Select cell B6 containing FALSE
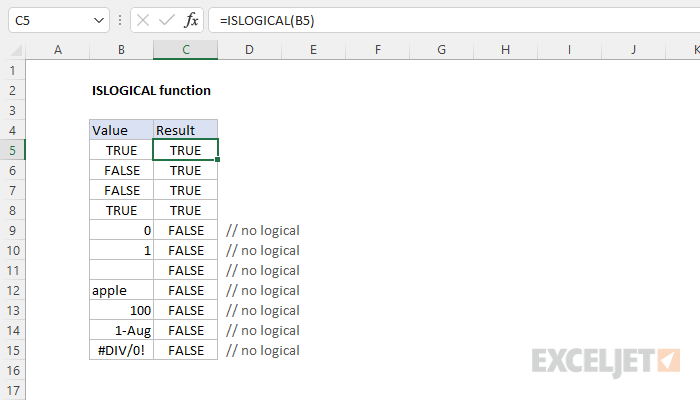 coord(121,171)
